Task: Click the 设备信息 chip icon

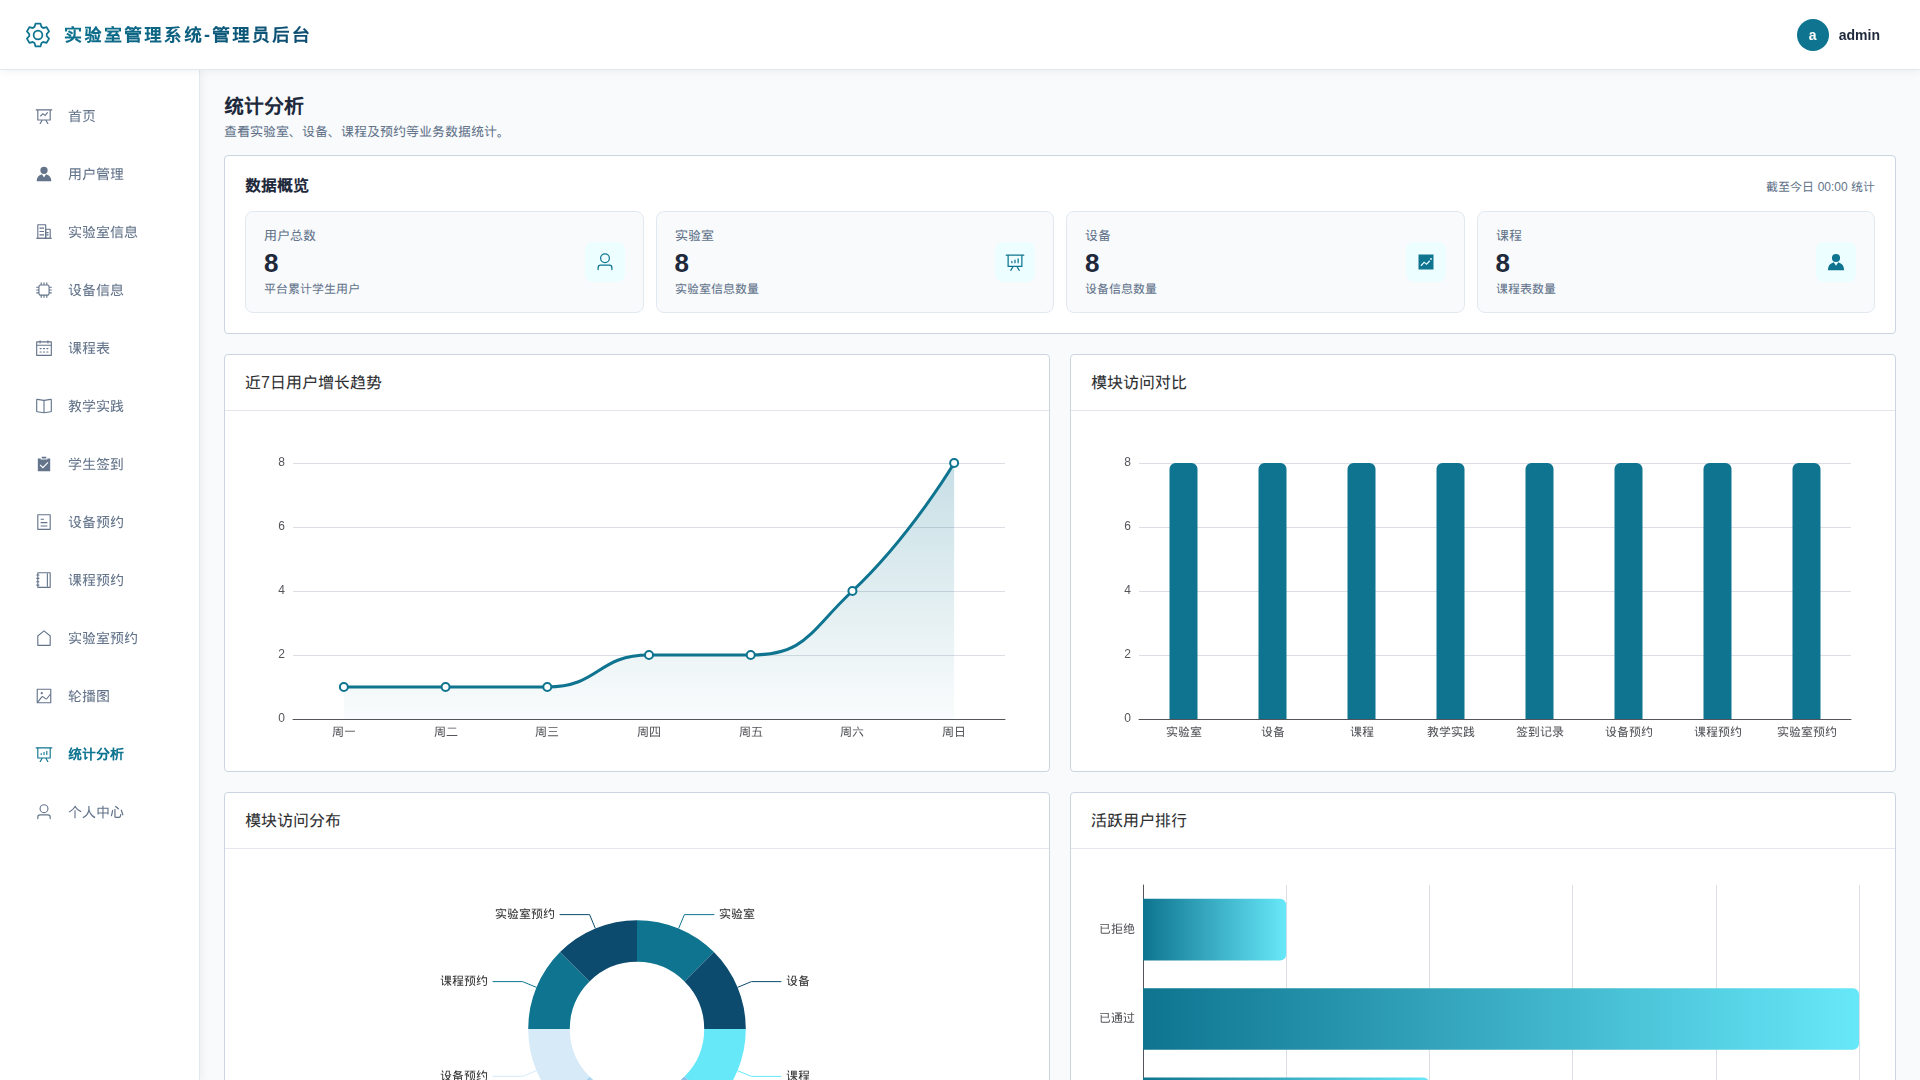Action: click(x=44, y=290)
